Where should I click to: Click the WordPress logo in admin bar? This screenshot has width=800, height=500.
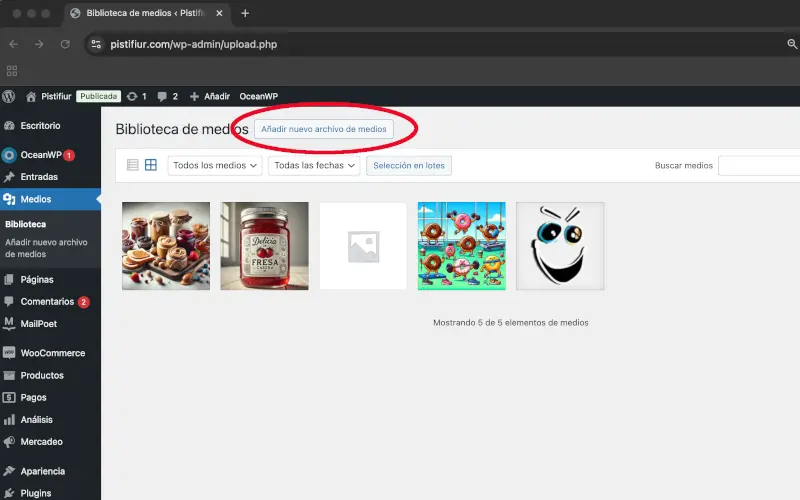[x=9, y=96]
